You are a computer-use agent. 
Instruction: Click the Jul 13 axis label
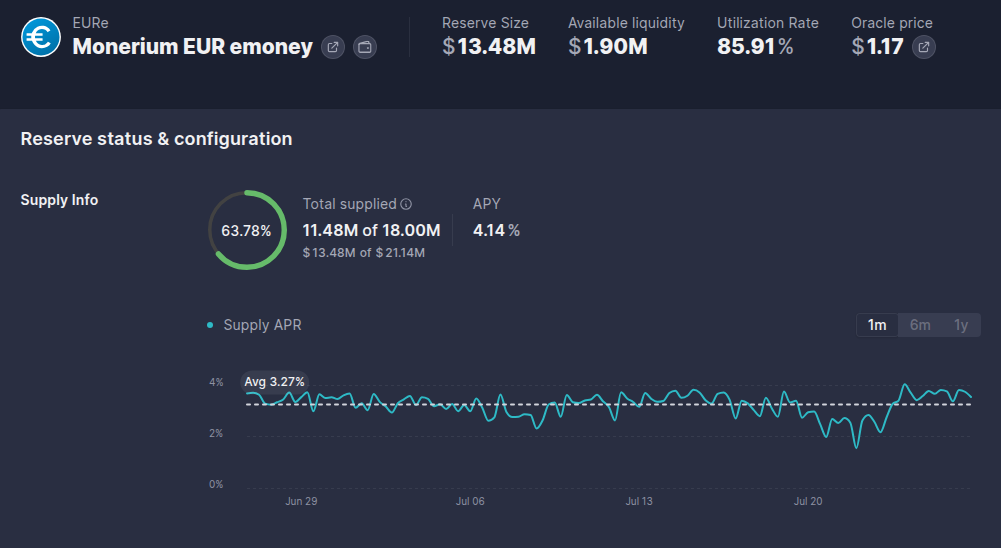pos(639,501)
